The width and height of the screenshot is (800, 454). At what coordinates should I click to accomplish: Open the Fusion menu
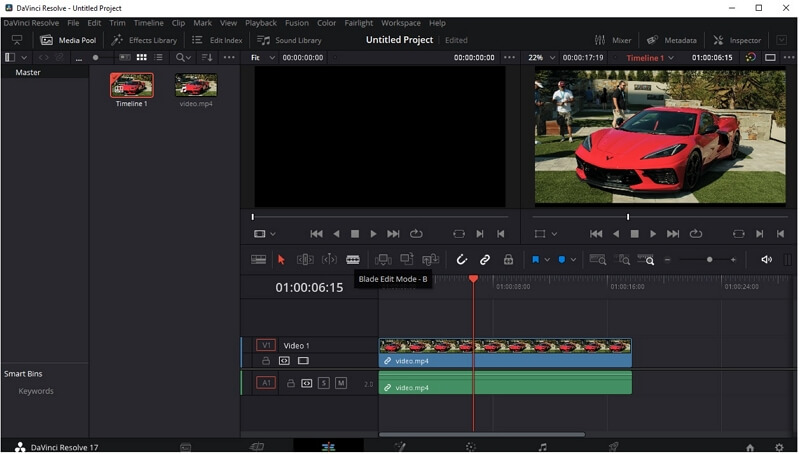pos(296,23)
